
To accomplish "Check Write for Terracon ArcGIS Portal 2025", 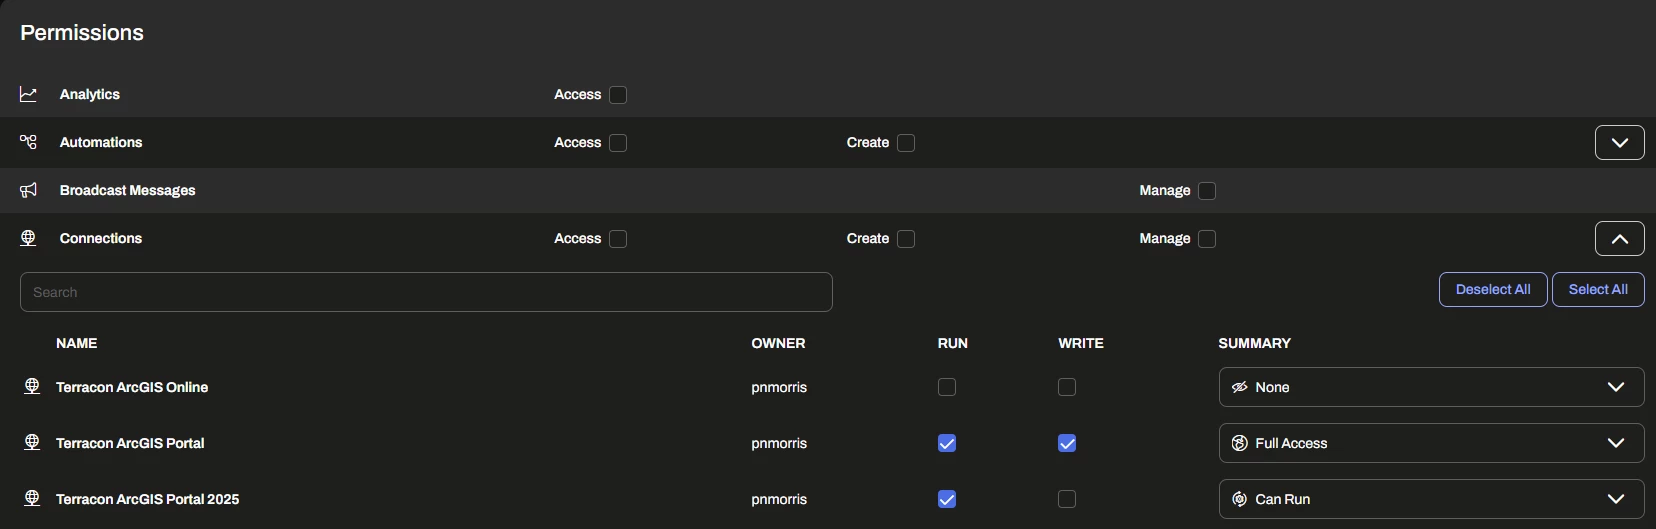I will pyautogui.click(x=1067, y=499).
